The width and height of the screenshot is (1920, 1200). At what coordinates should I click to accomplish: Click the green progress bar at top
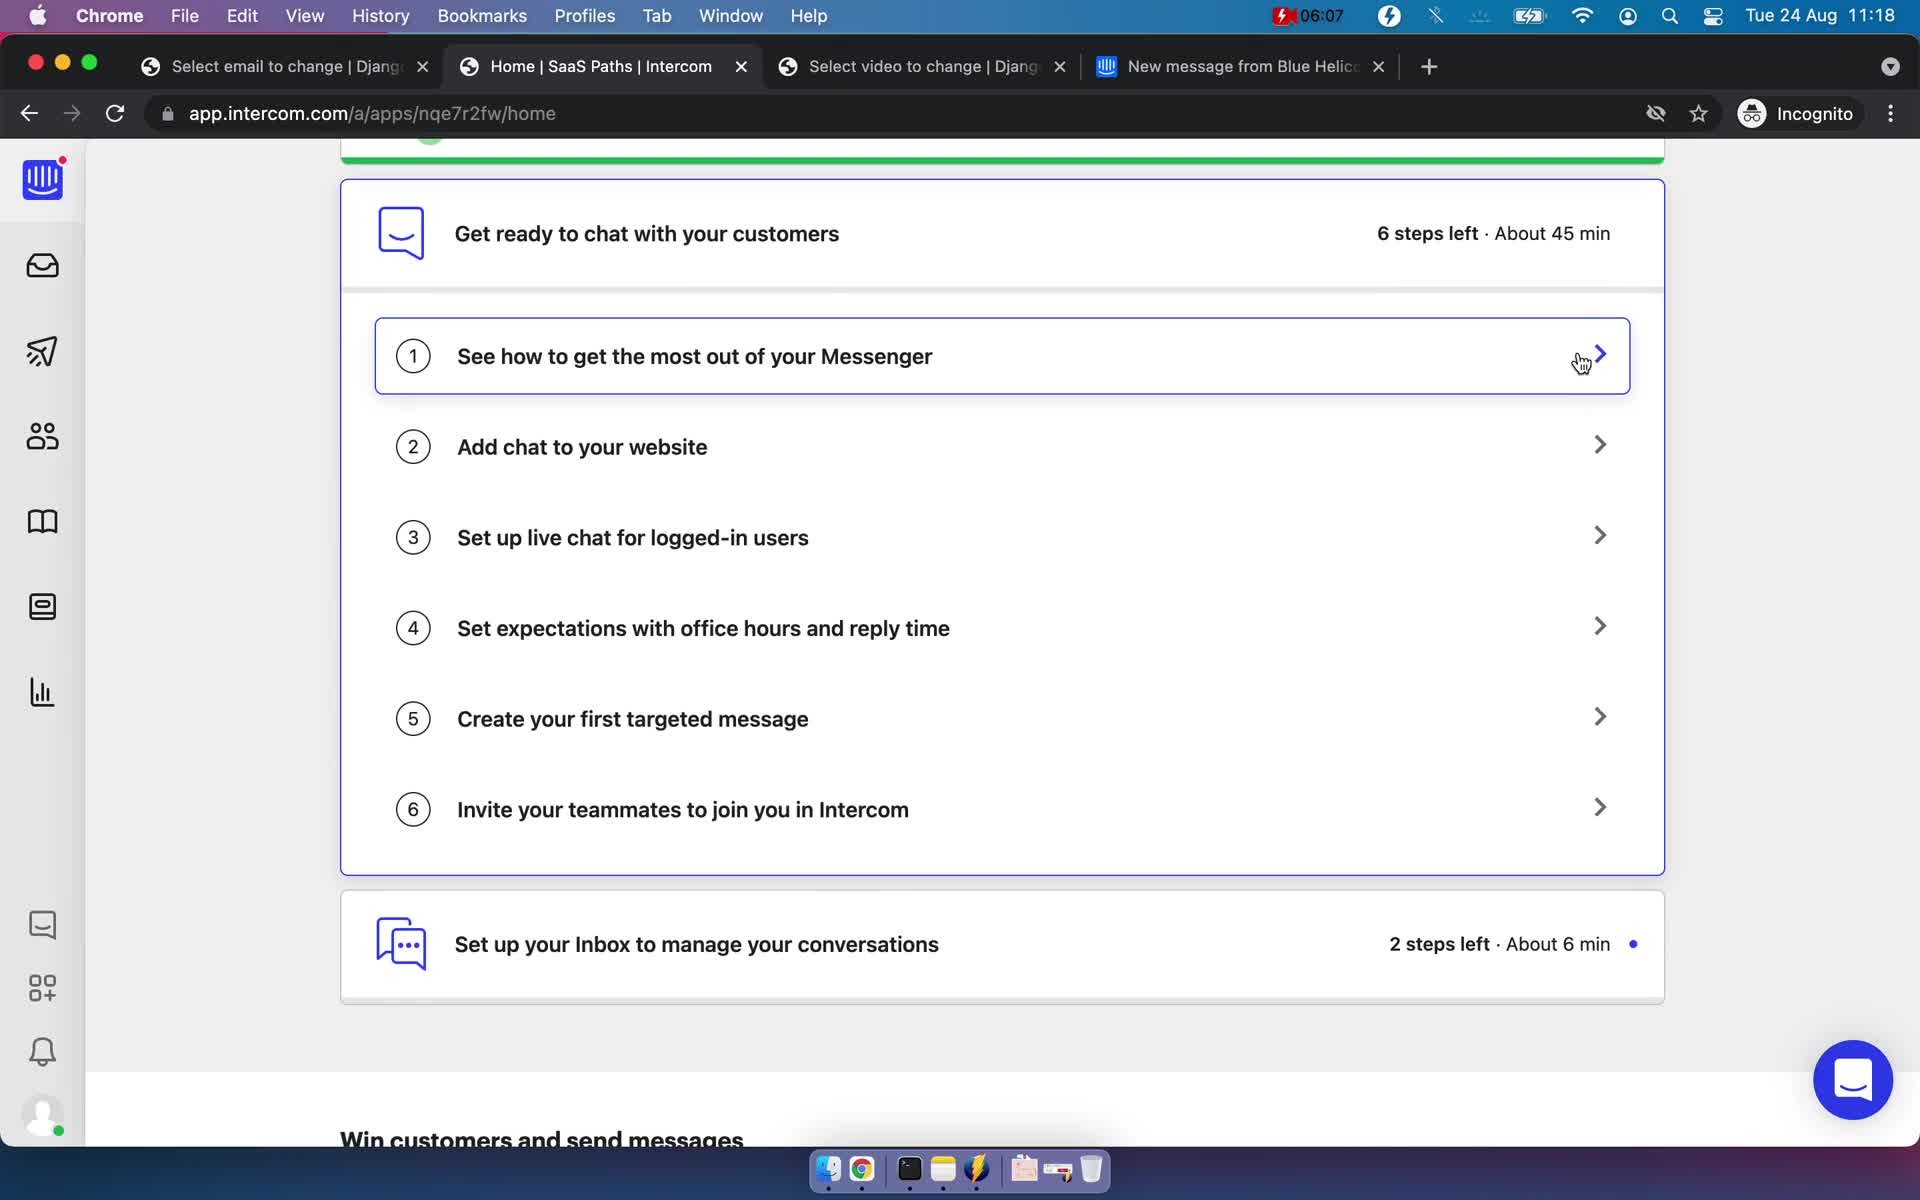[1002, 153]
